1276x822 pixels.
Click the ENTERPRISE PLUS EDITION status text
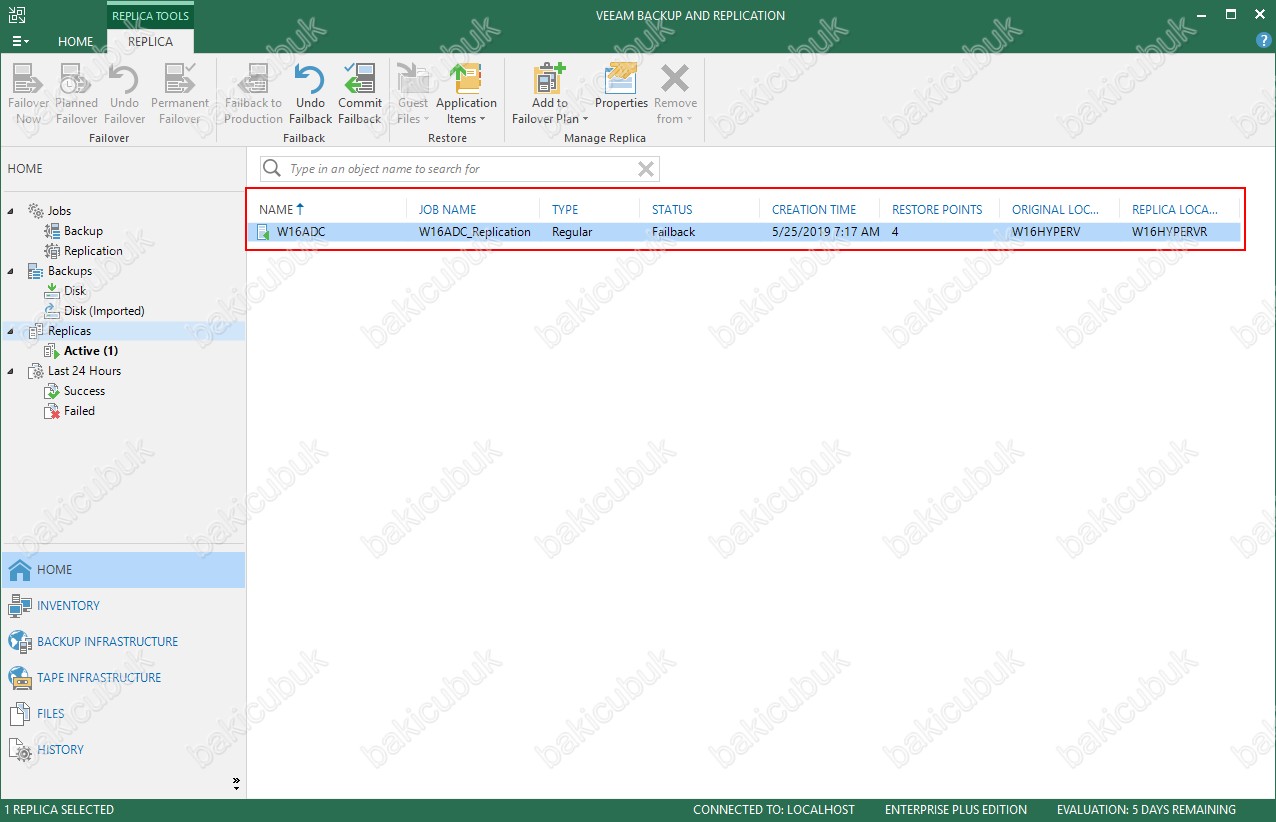[x=956, y=810]
